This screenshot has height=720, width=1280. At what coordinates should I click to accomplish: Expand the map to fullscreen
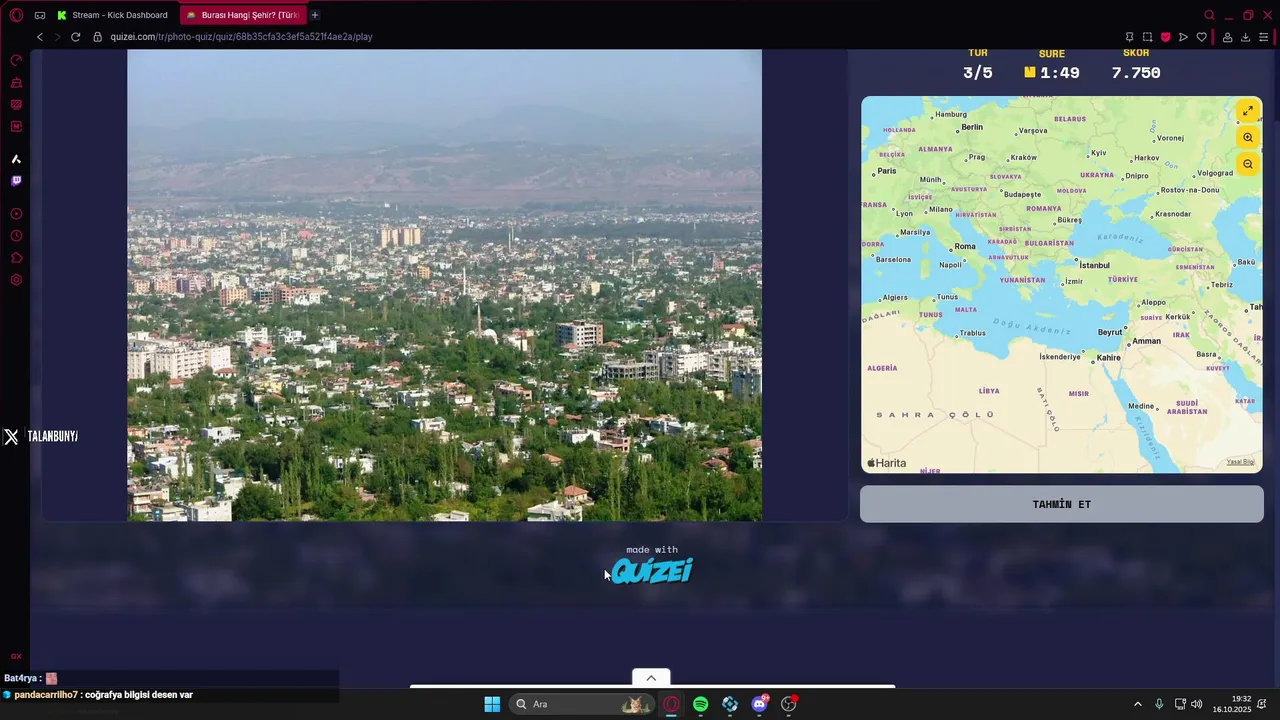pyautogui.click(x=1247, y=111)
